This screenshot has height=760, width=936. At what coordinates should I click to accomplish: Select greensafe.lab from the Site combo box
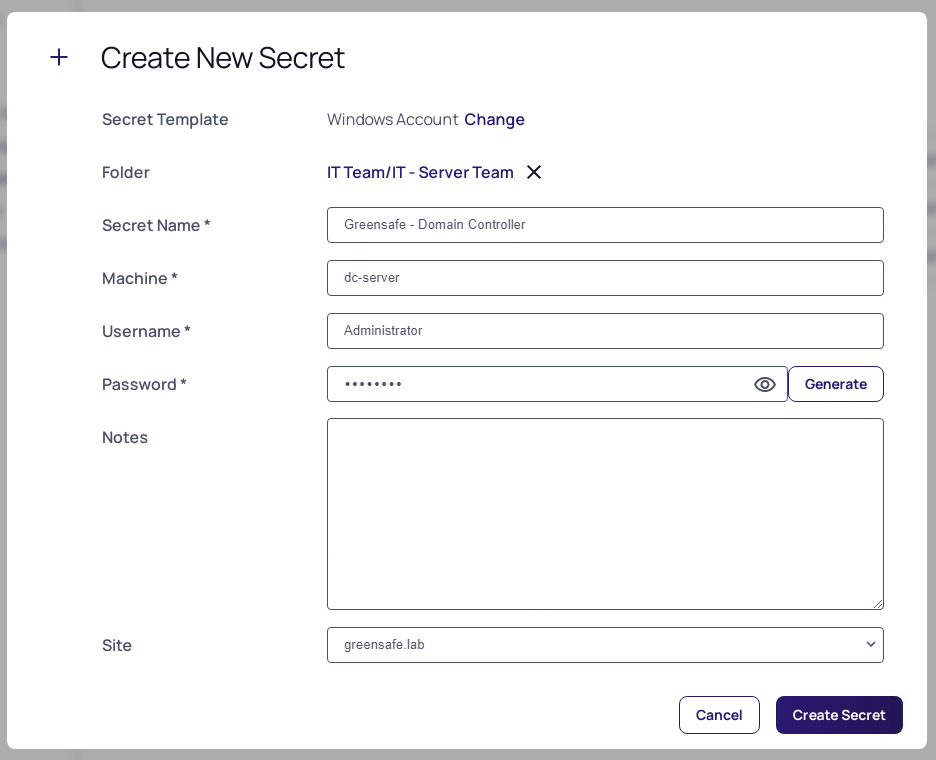coord(605,645)
